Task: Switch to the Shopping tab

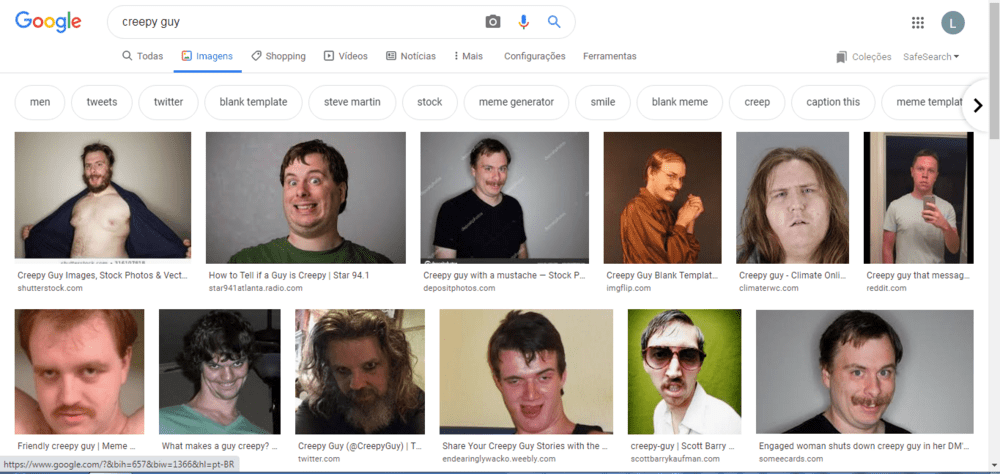Action: point(278,56)
